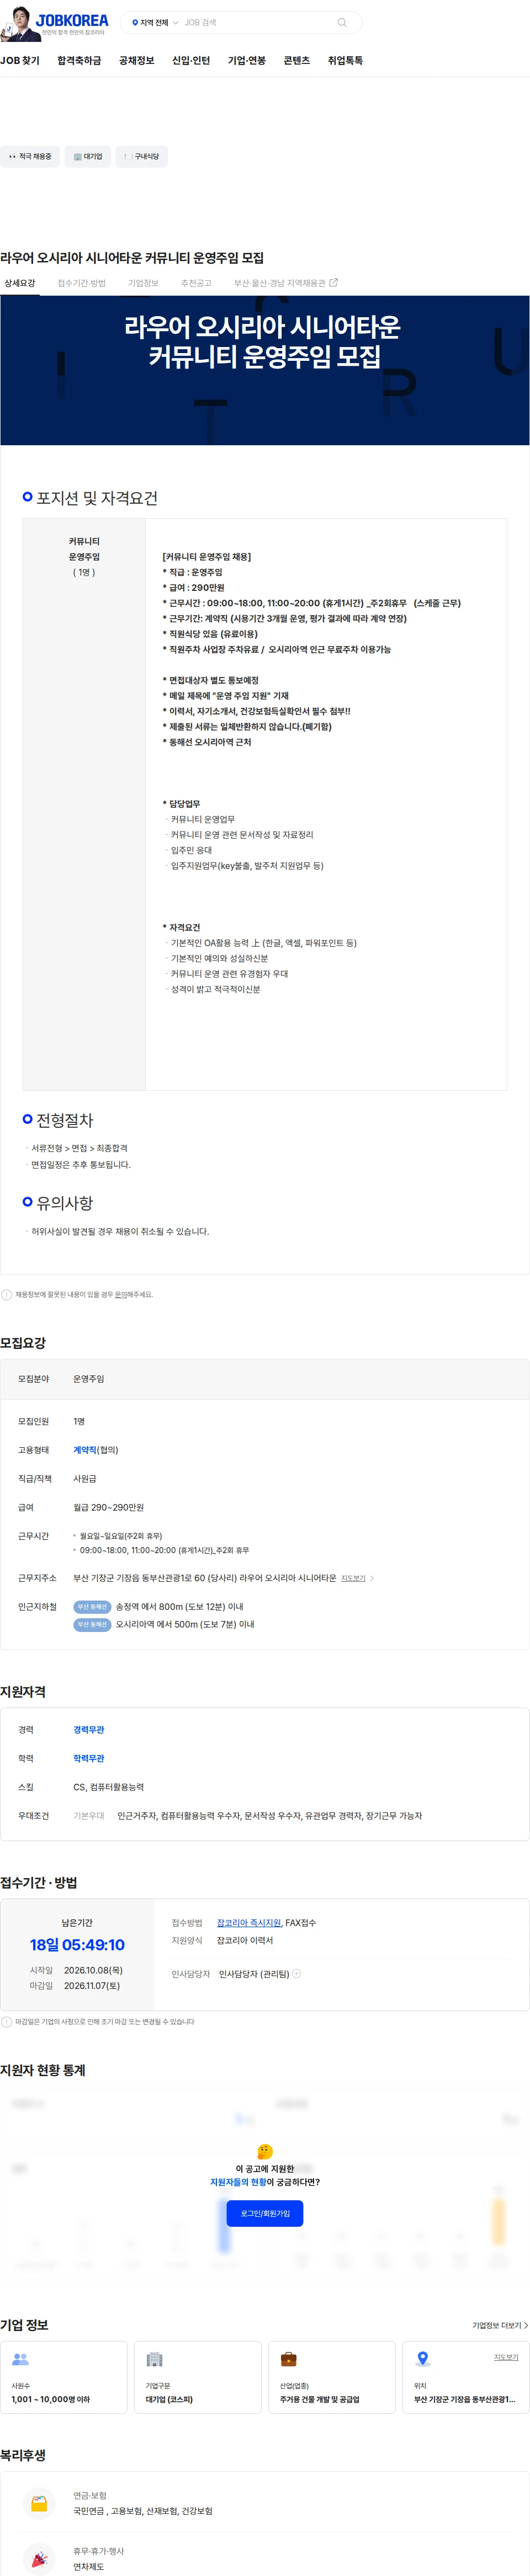Click the external link icon beside 지역채용관
This screenshot has height=2576, width=530.
tap(334, 283)
